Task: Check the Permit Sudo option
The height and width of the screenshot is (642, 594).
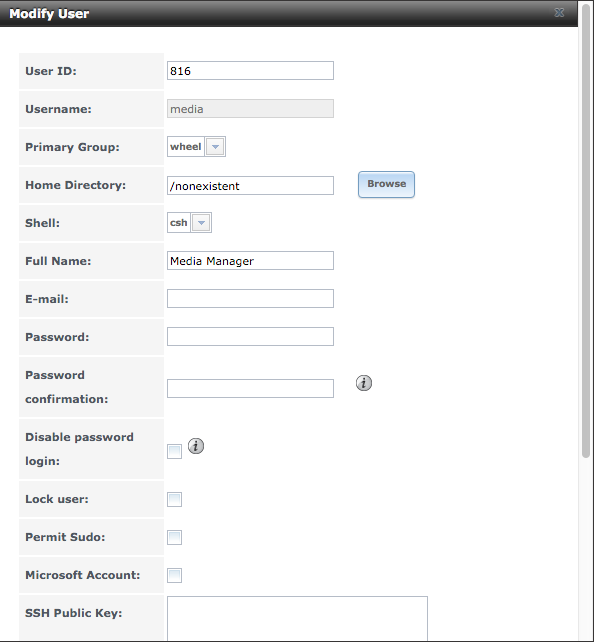Action: tap(174, 538)
